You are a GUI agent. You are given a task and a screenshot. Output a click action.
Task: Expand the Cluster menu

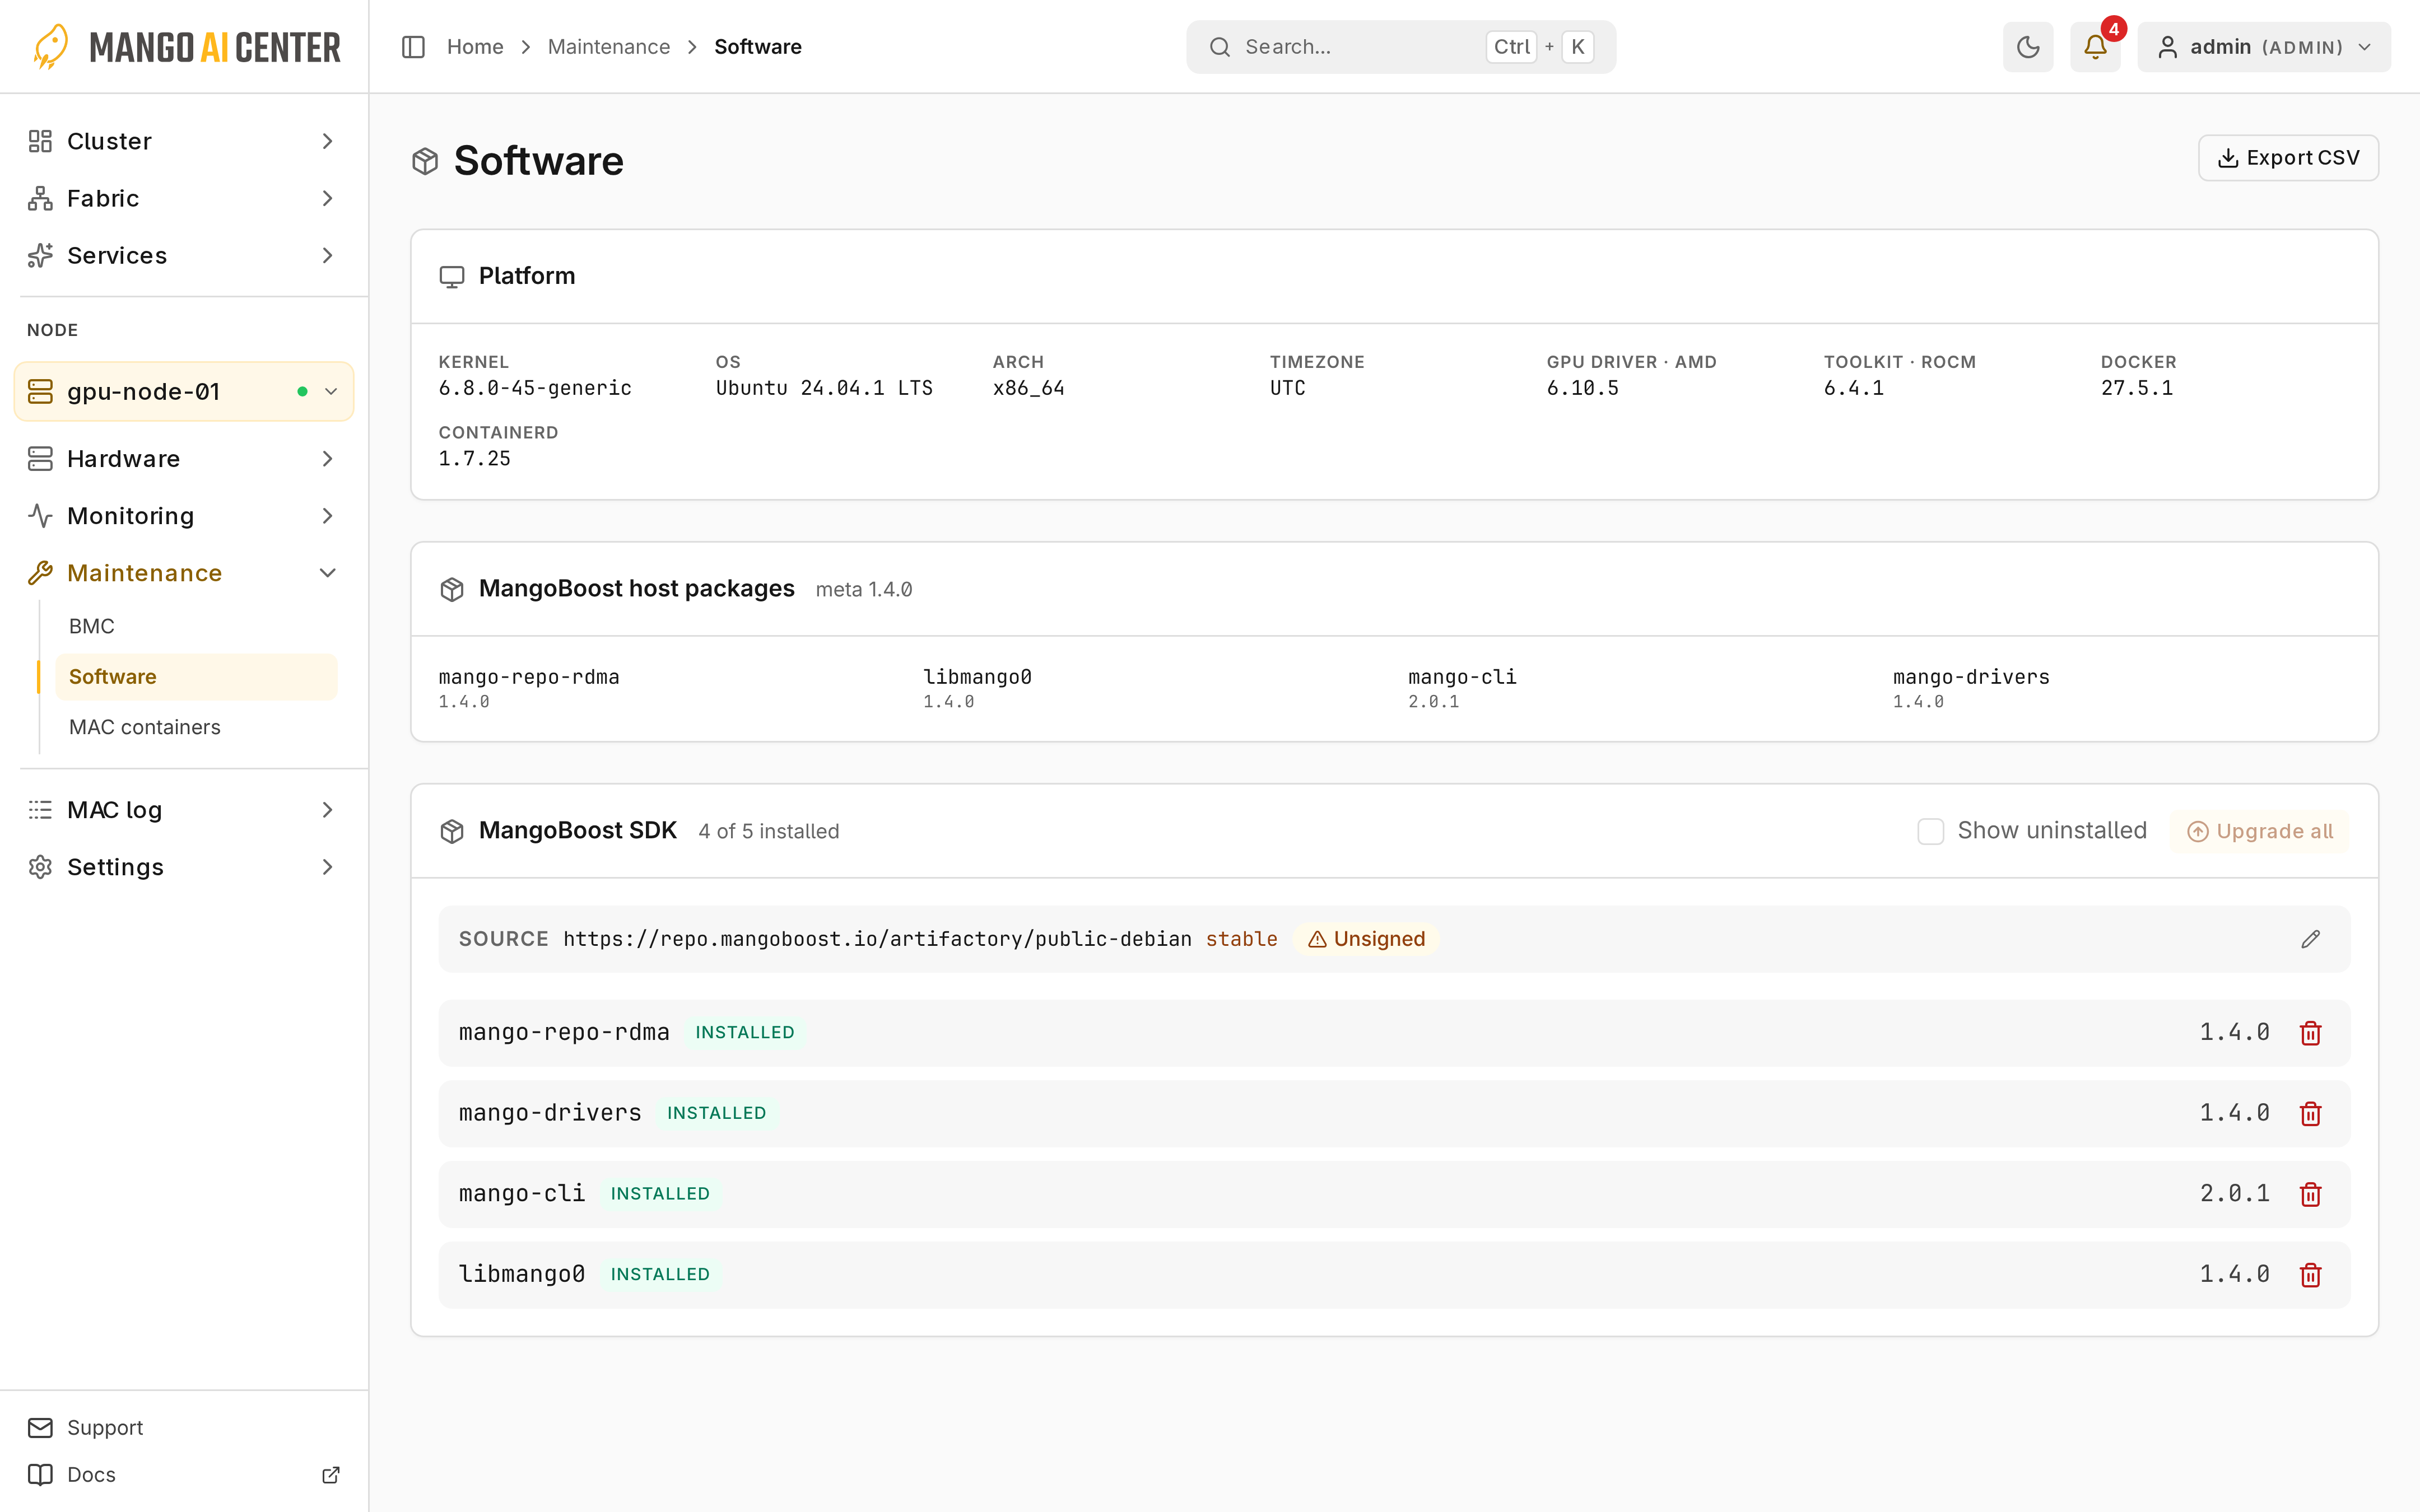point(184,141)
